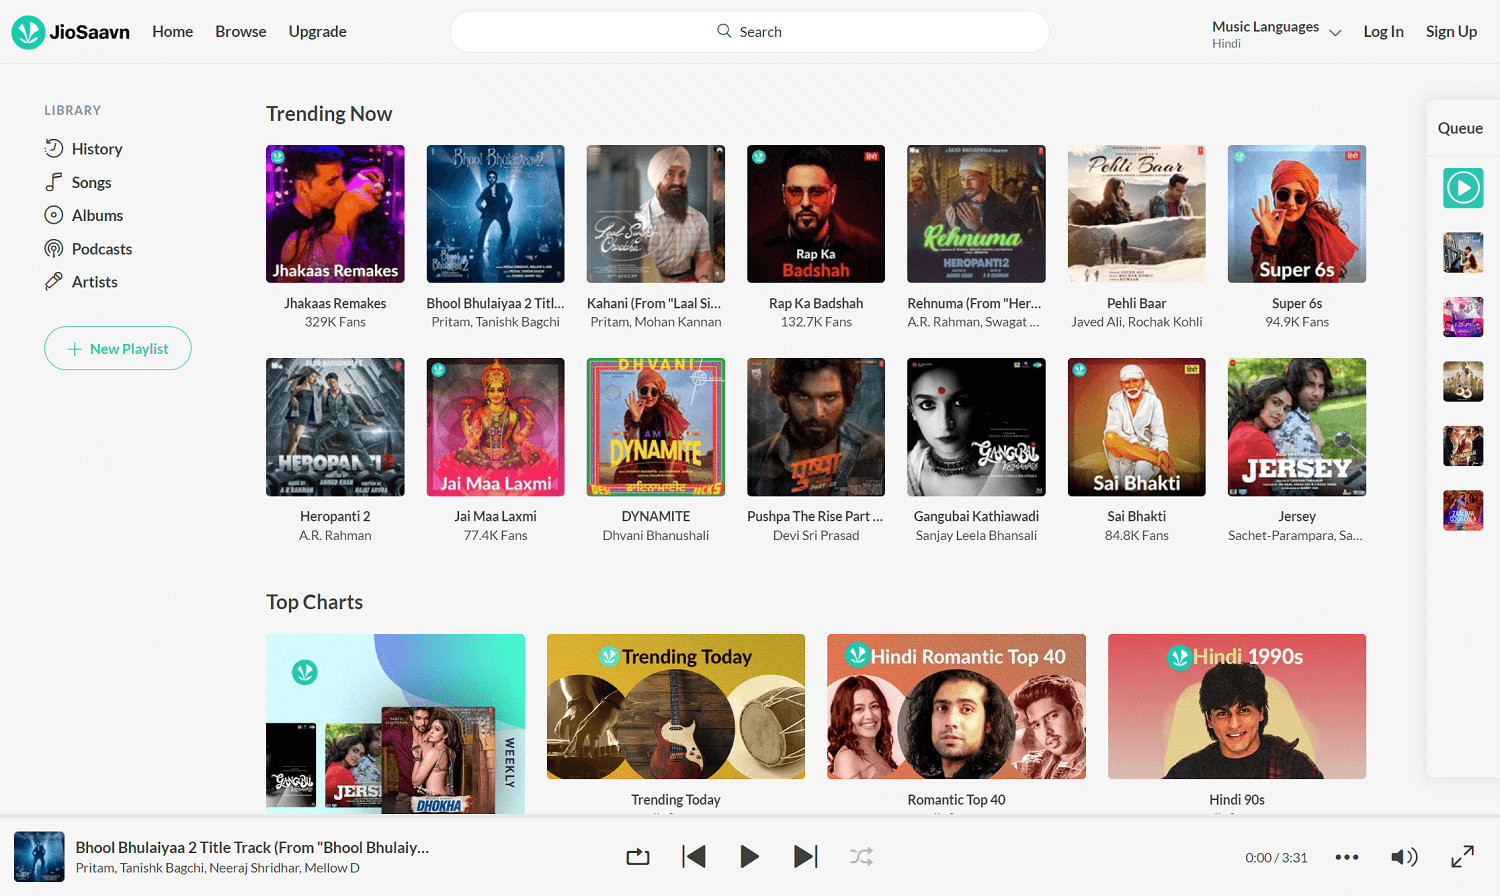Create a New Playlist
1500x896 pixels.
pos(118,348)
